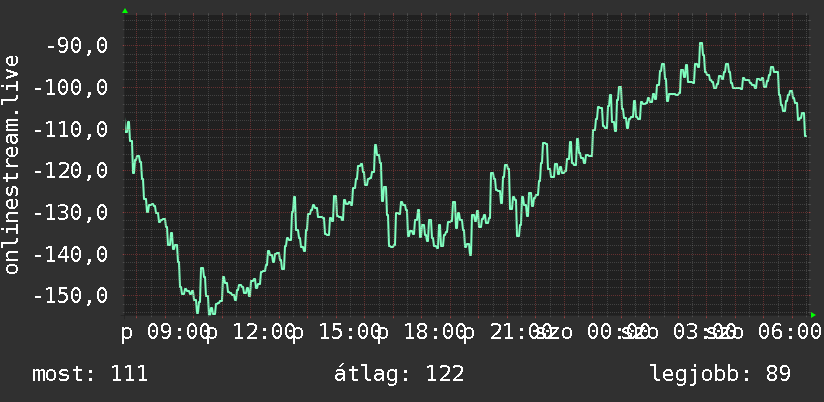Click the 'átlag: 122' average value
This screenshot has width=824, height=402.
coord(399,374)
